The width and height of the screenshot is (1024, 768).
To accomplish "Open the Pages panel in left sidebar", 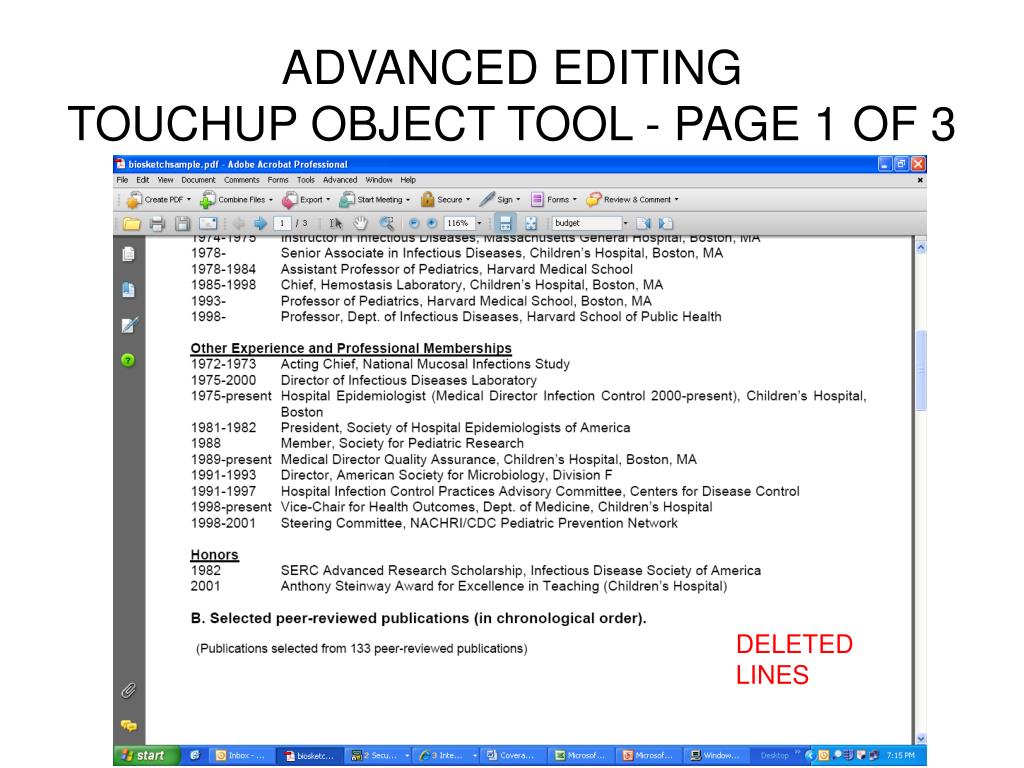I will click(x=129, y=254).
